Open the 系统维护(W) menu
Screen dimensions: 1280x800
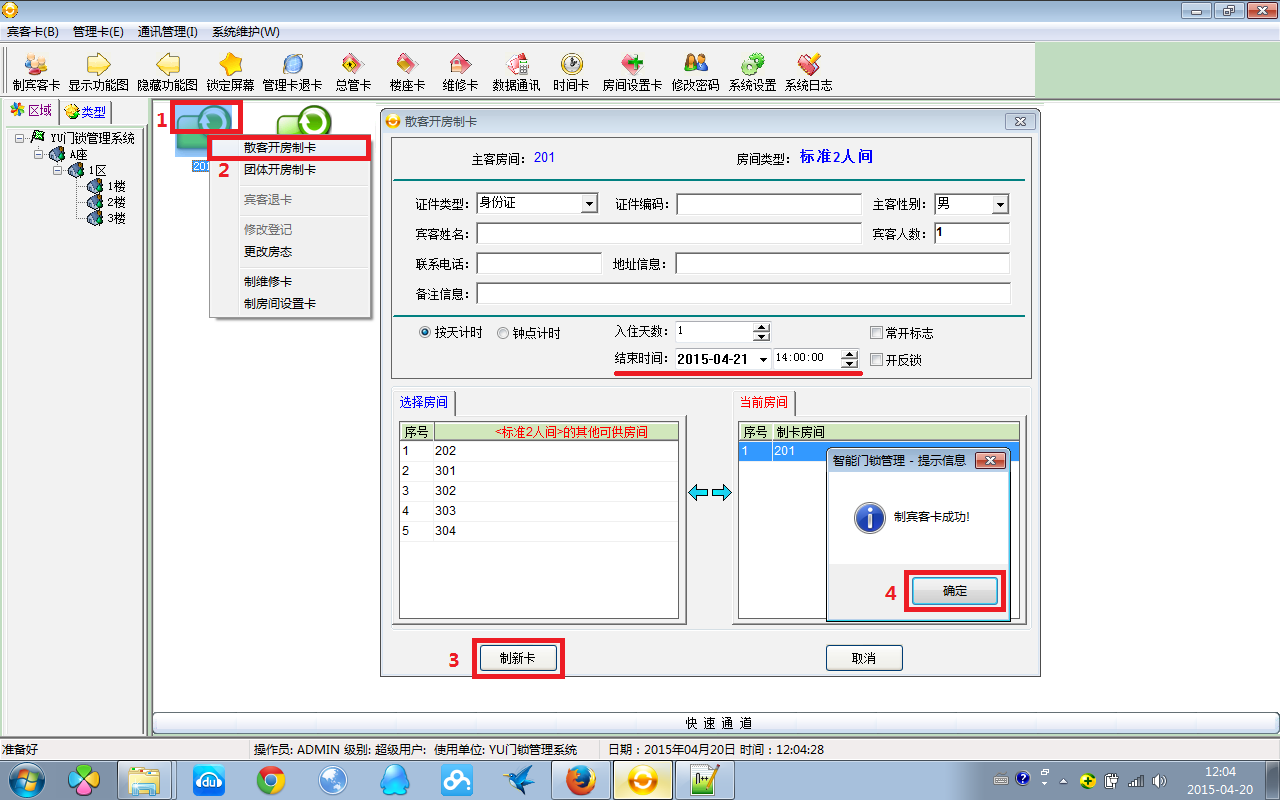tap(245, 32)
